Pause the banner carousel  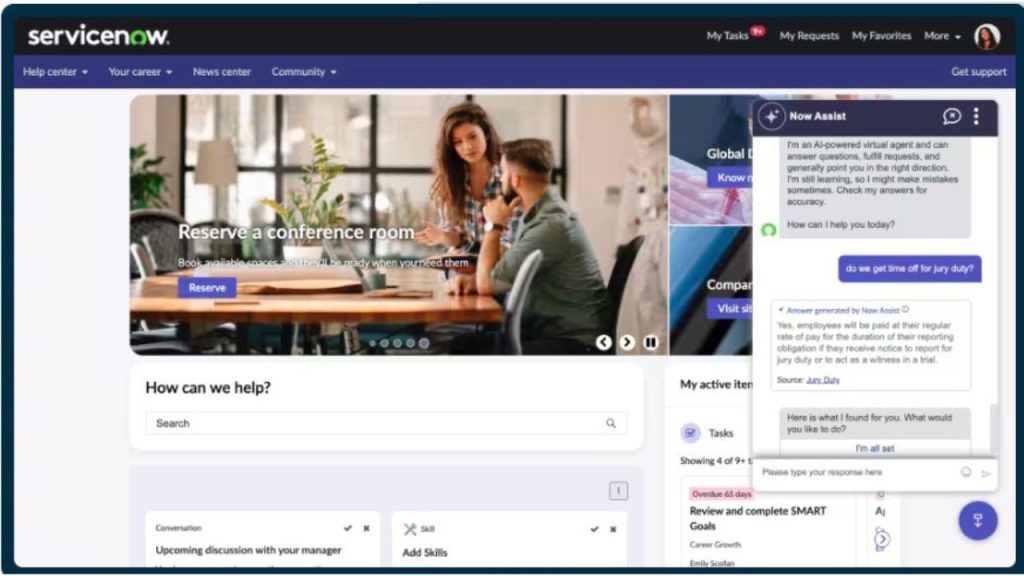pyautogui.click(x=650, y=342)
